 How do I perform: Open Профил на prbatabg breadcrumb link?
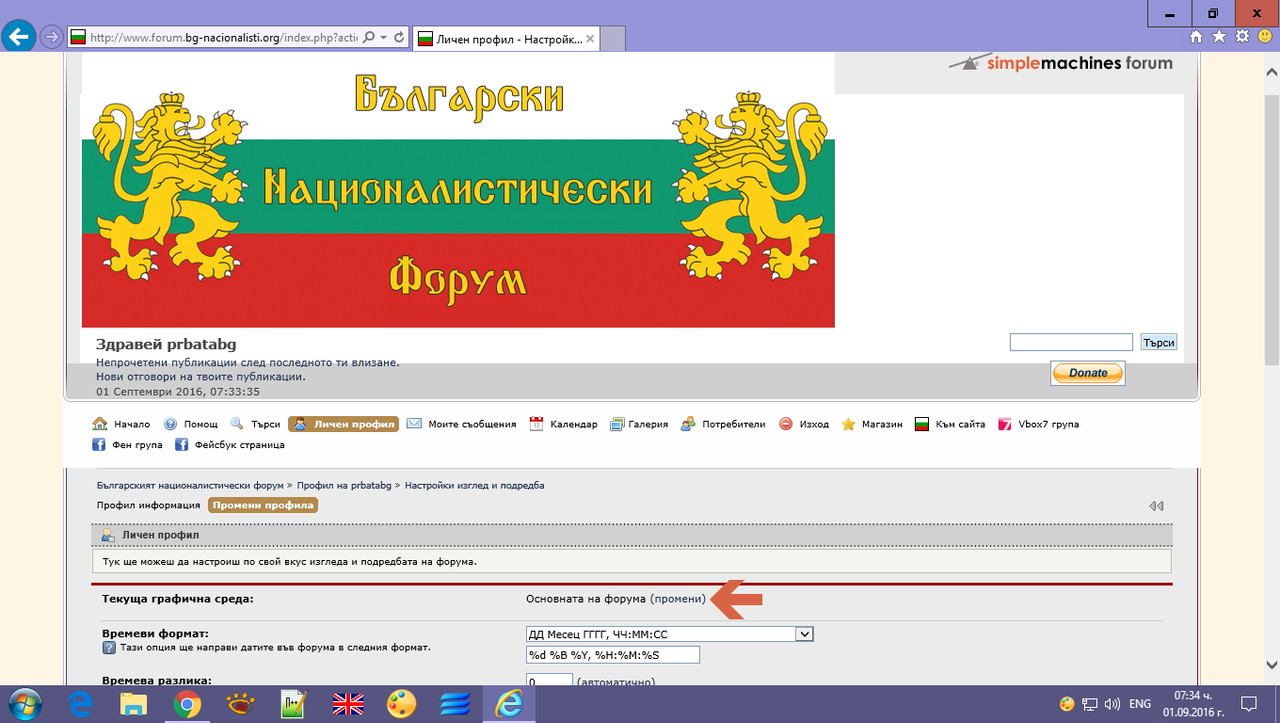click(x=344, y=485)
